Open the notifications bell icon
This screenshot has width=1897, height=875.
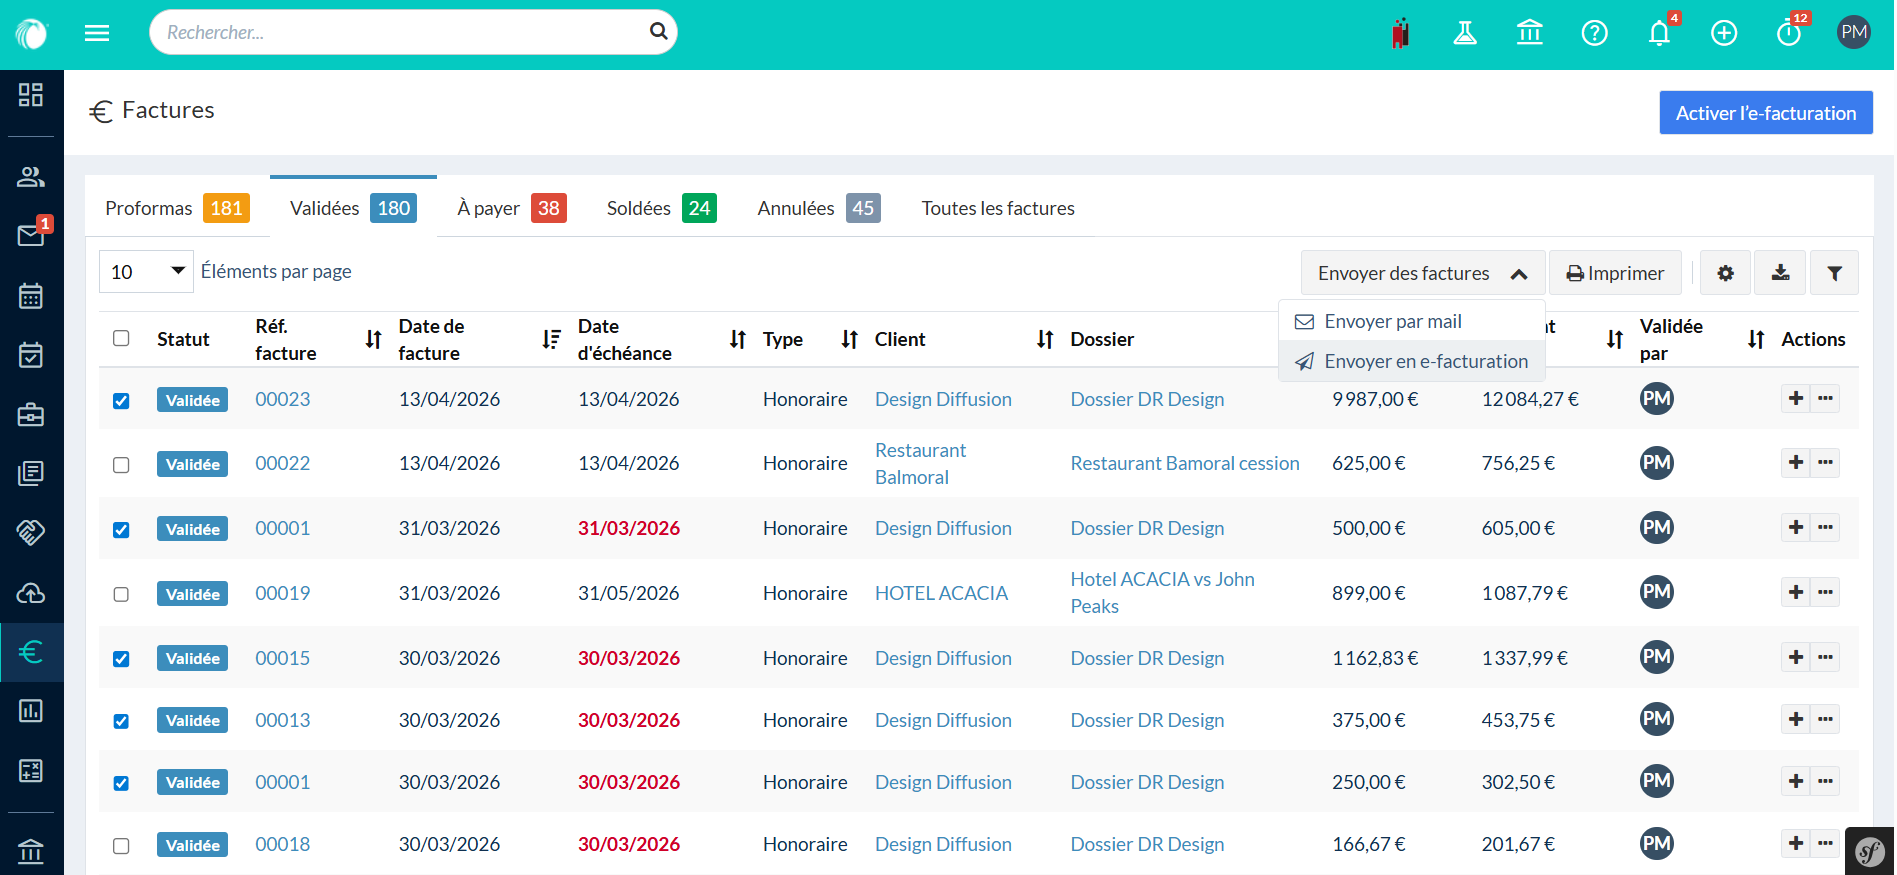1658,33
